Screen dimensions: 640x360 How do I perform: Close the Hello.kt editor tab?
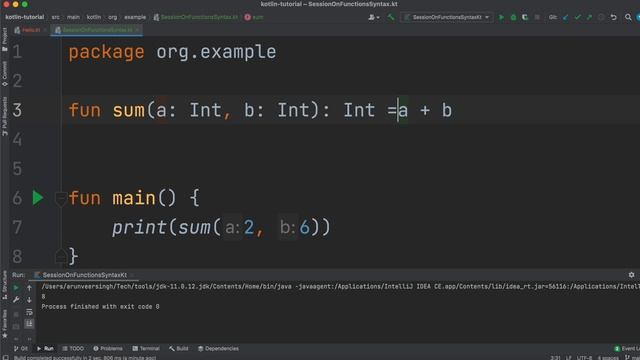[x=45, y=30]
